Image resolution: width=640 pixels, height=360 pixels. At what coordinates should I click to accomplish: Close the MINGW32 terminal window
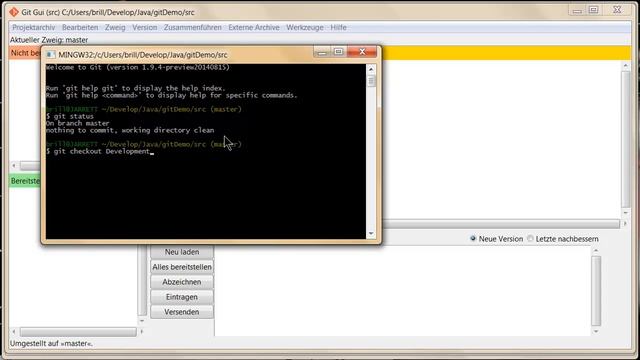(362, 52)
